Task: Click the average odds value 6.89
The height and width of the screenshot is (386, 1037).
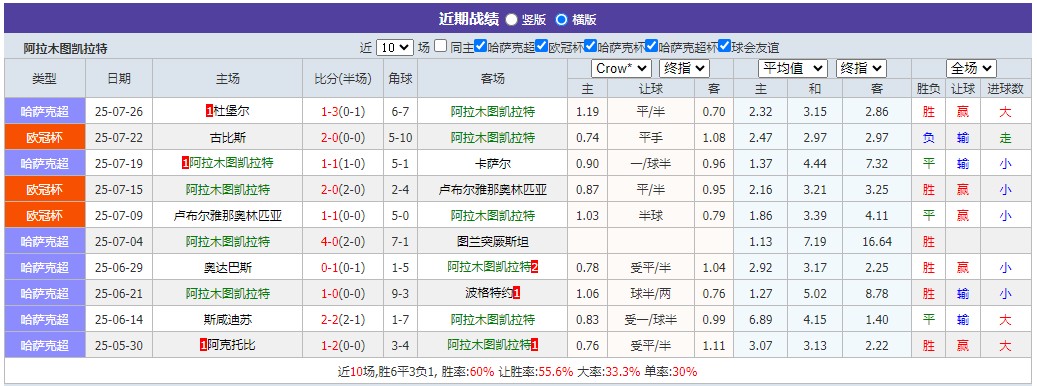Action: coord(761,320)
